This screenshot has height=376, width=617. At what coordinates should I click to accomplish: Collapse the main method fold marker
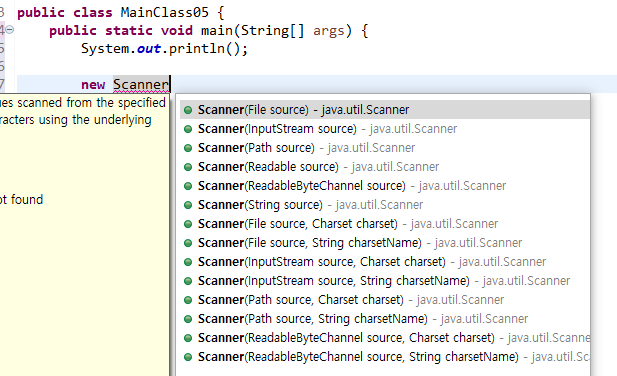tap(10, 29)
